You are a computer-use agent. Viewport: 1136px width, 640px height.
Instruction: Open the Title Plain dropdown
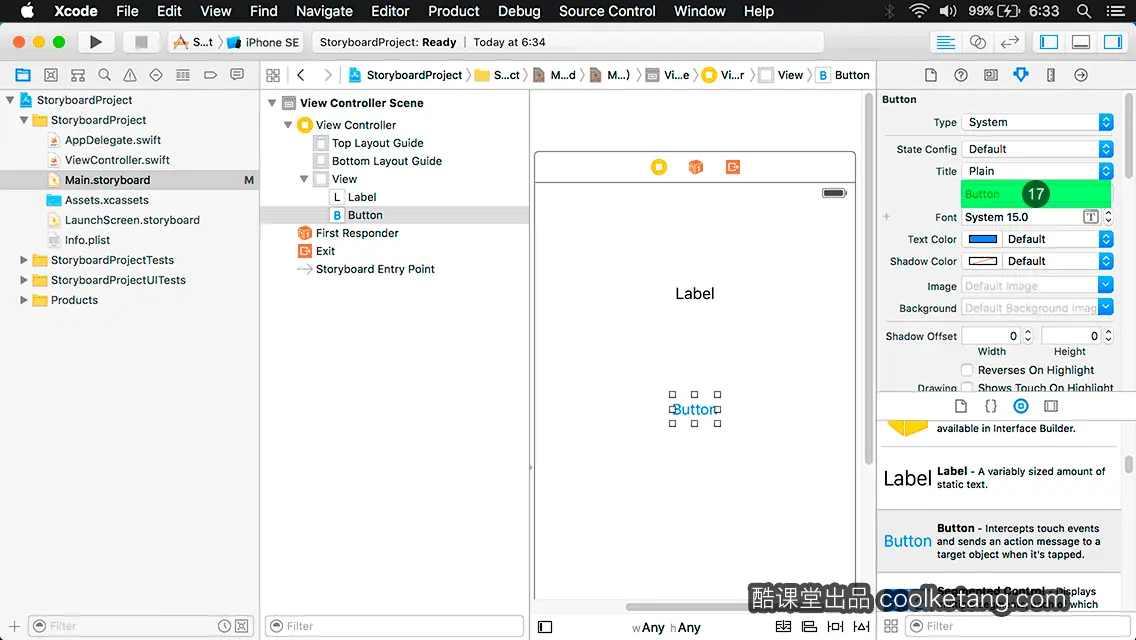(1037, 171)
